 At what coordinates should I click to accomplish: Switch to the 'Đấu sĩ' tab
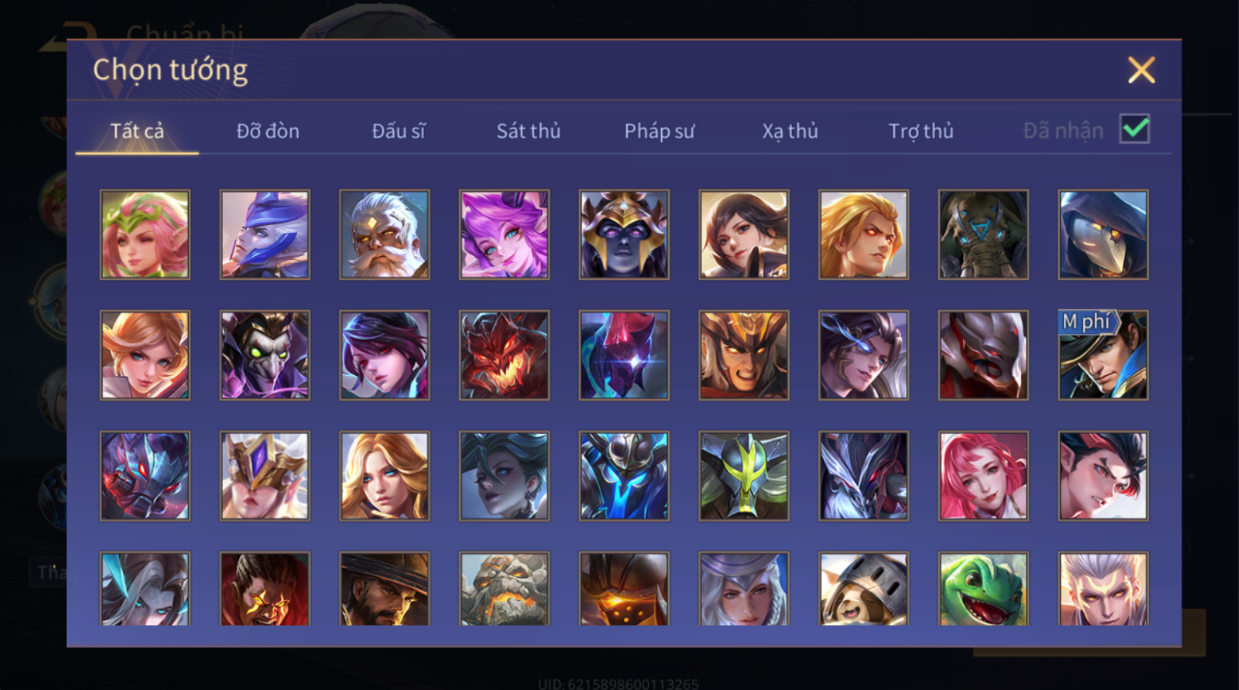pyautogui.click(x=398, y=131)
